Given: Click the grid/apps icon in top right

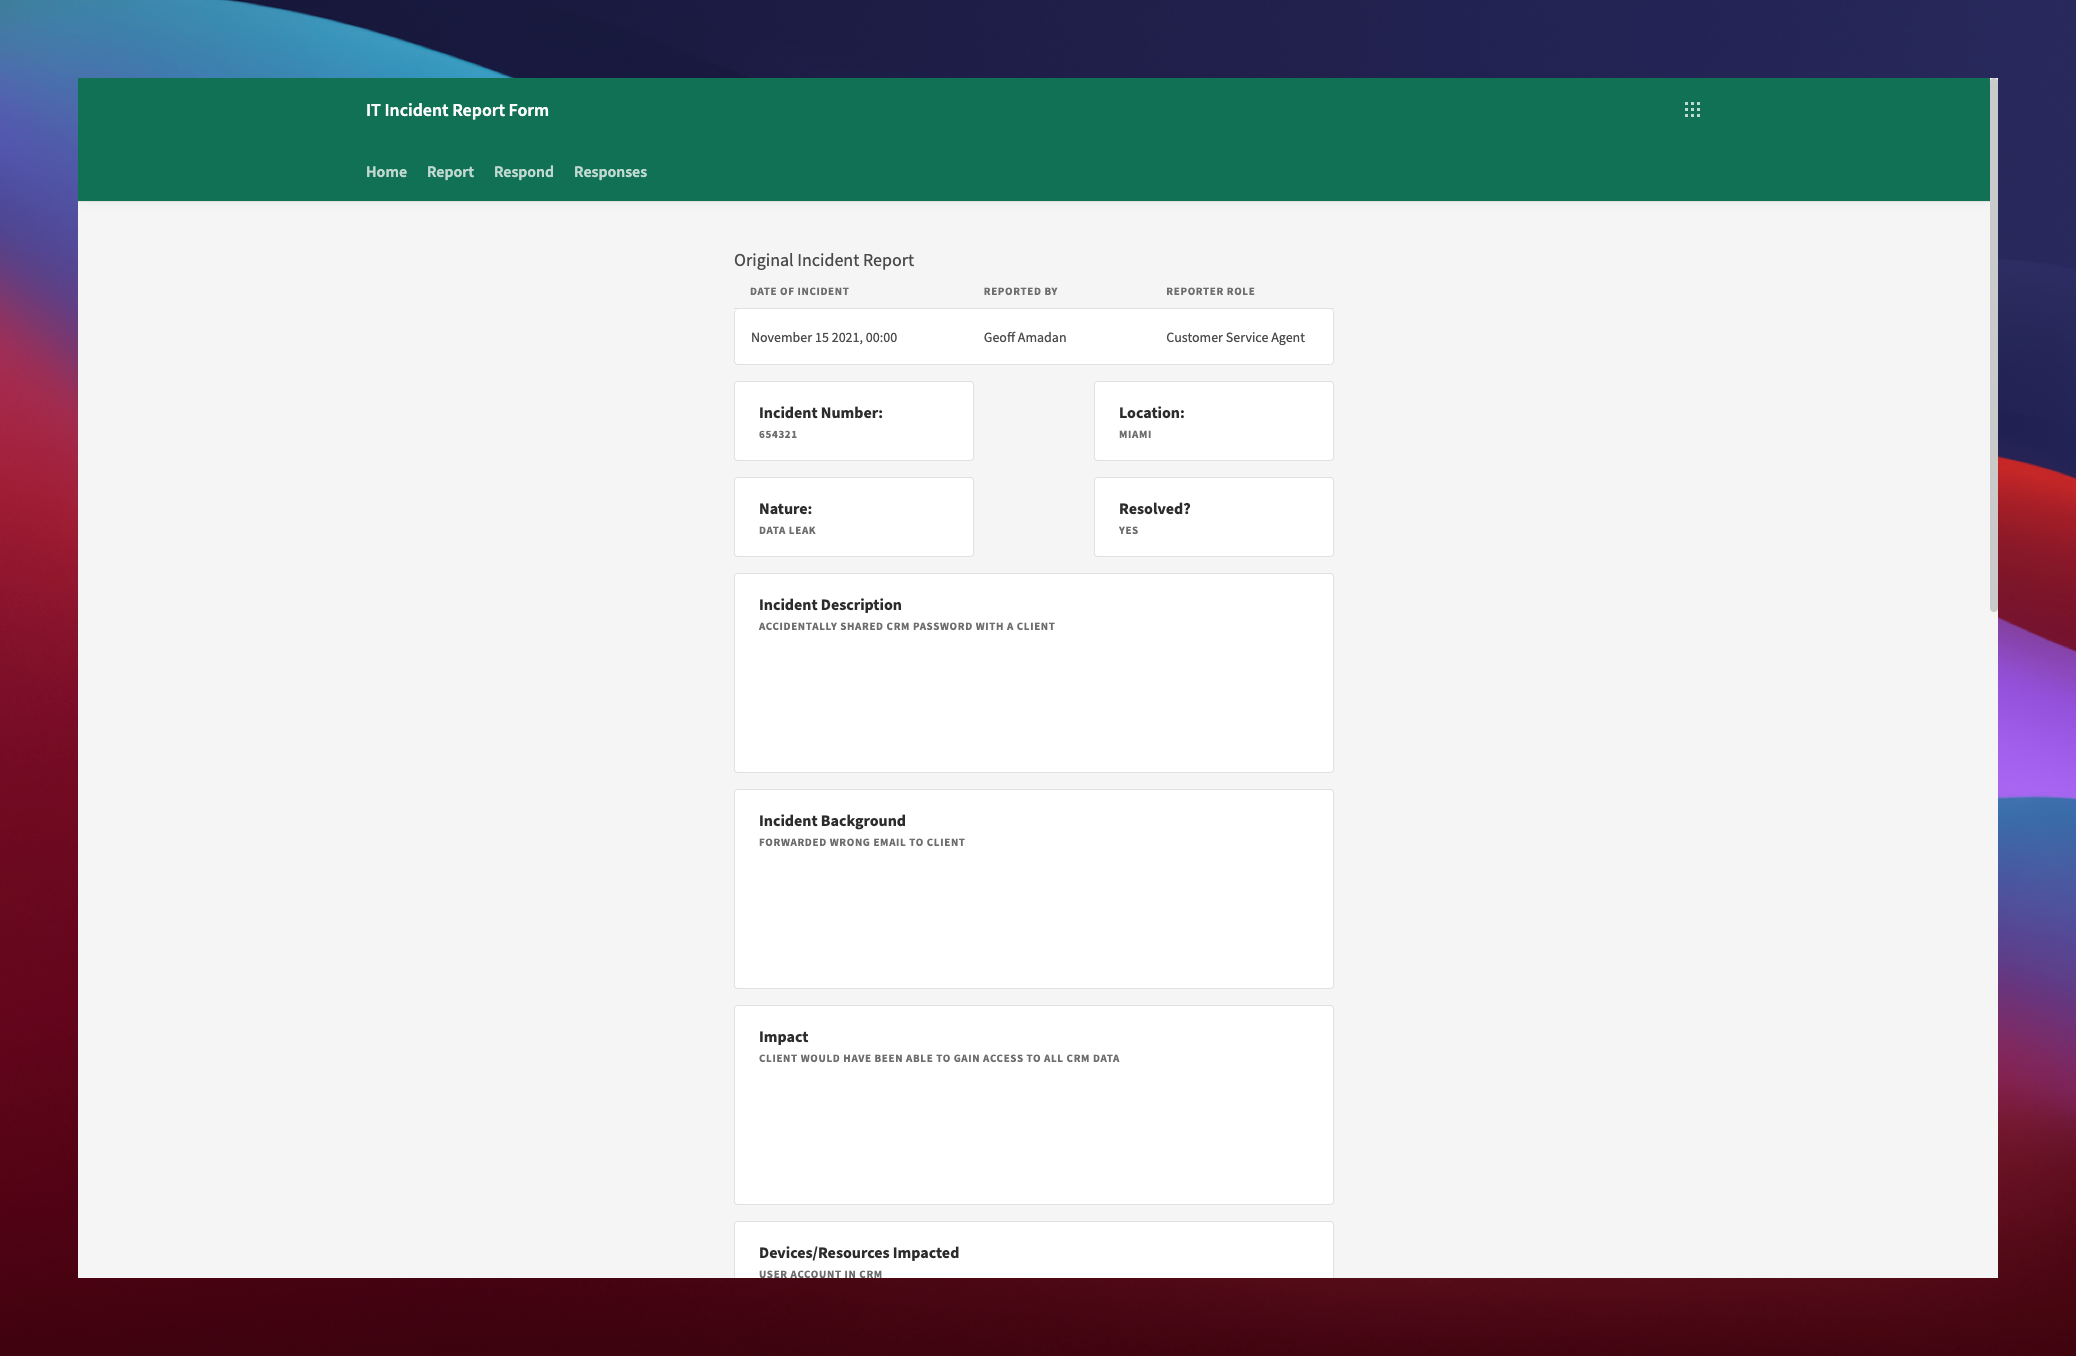Looking at the screenshot, I should (x=1692, y=109).
